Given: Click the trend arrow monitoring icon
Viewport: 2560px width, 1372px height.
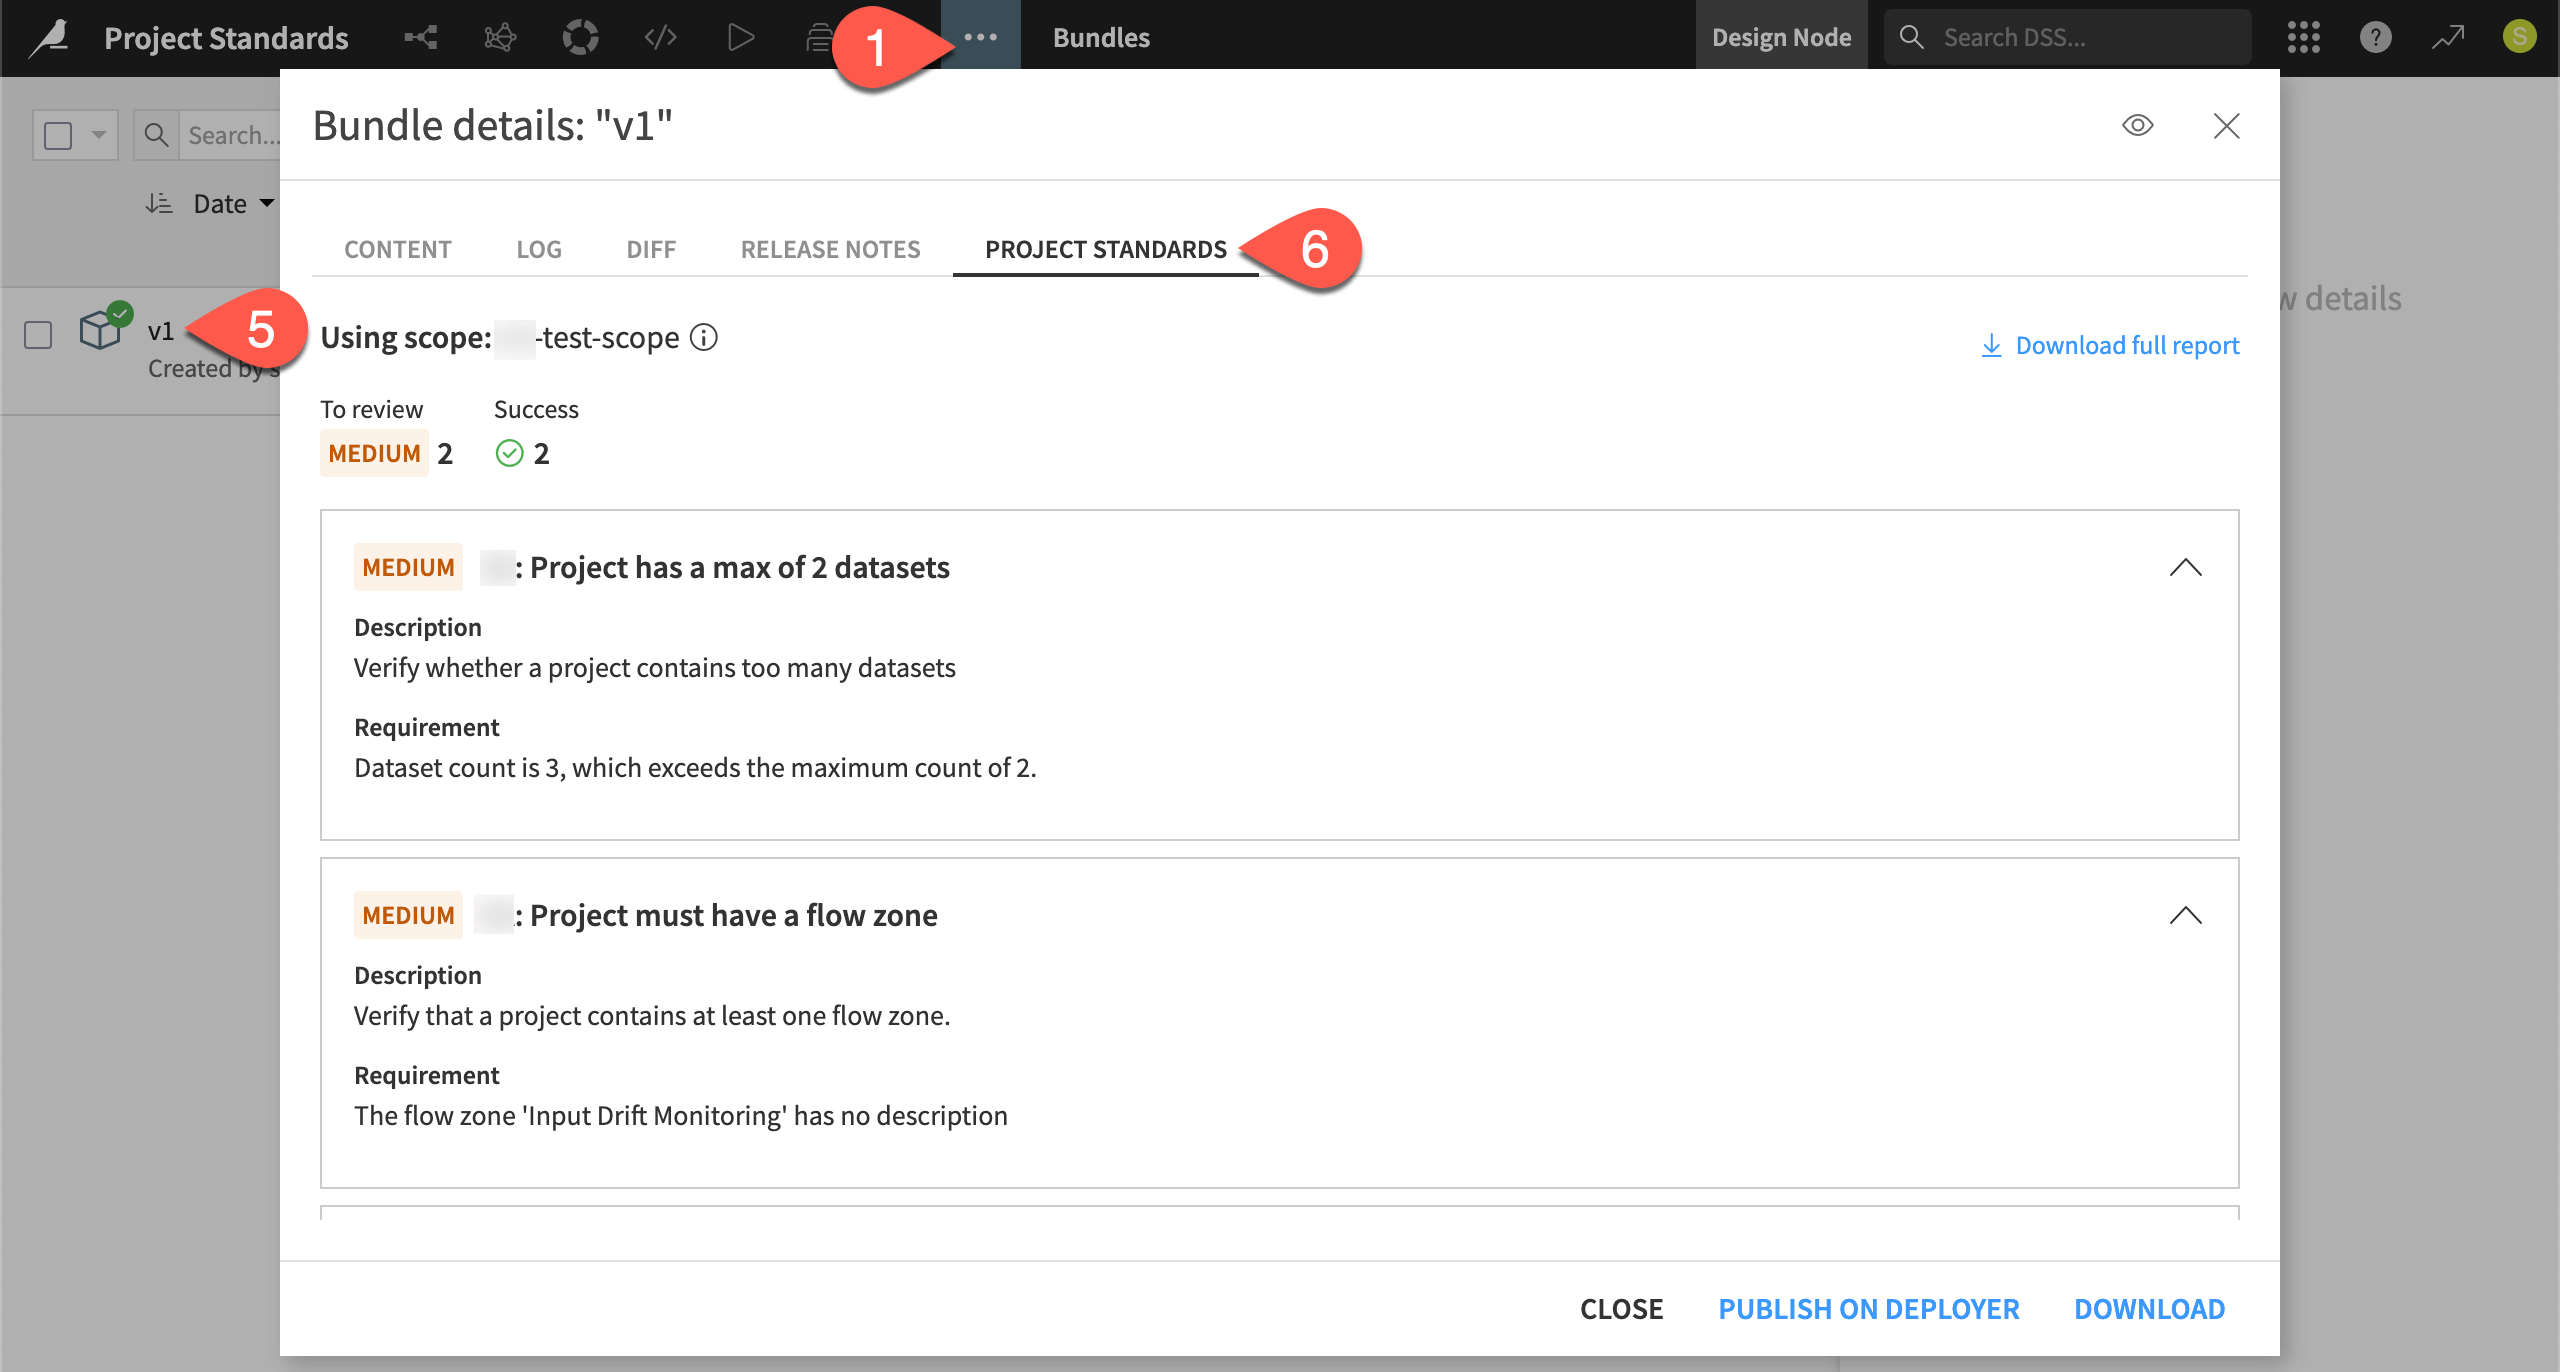Looking at the screenshot, I should click(2447, 37).
